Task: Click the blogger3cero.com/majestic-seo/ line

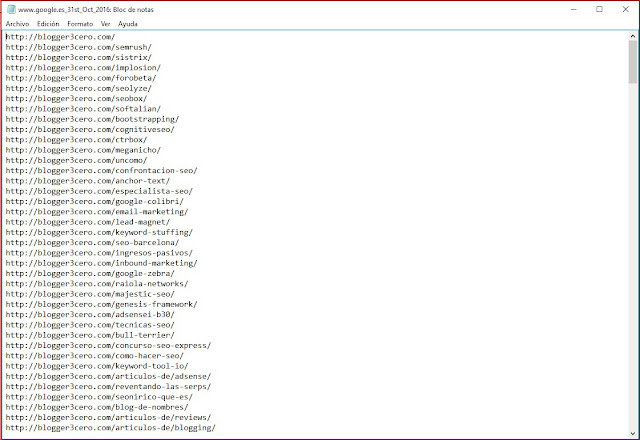Action: coord(90,294)
